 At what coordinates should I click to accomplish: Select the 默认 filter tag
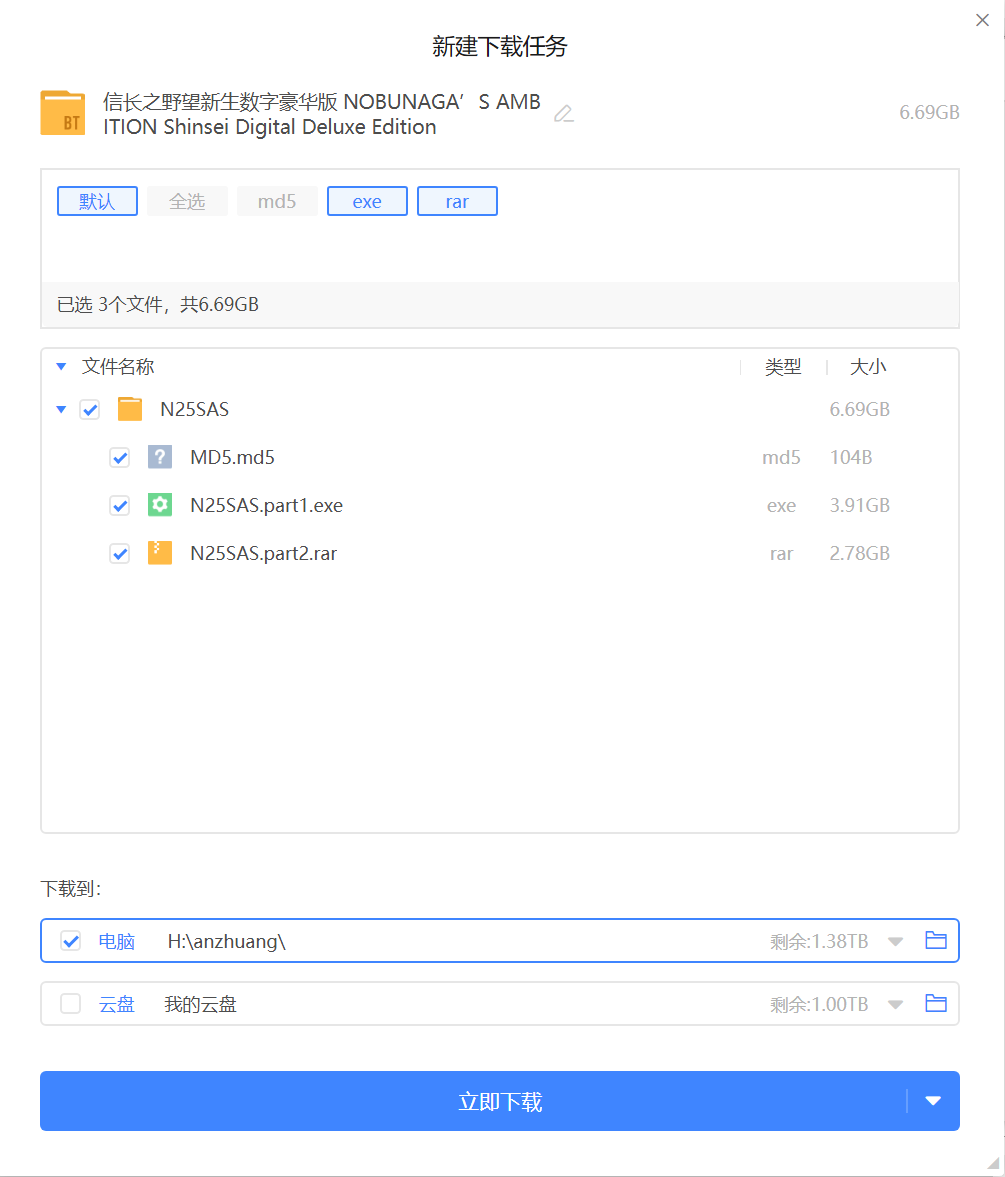click(98, 201)
